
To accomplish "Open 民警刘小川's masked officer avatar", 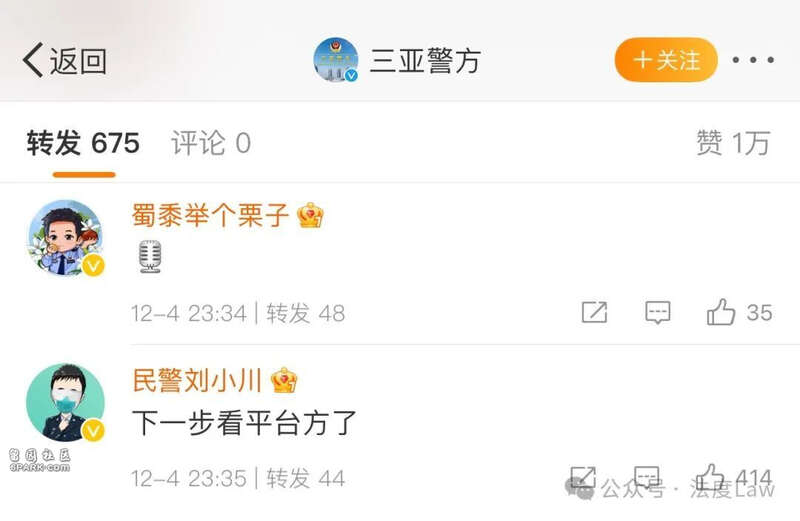I will (x=66, y=403).
